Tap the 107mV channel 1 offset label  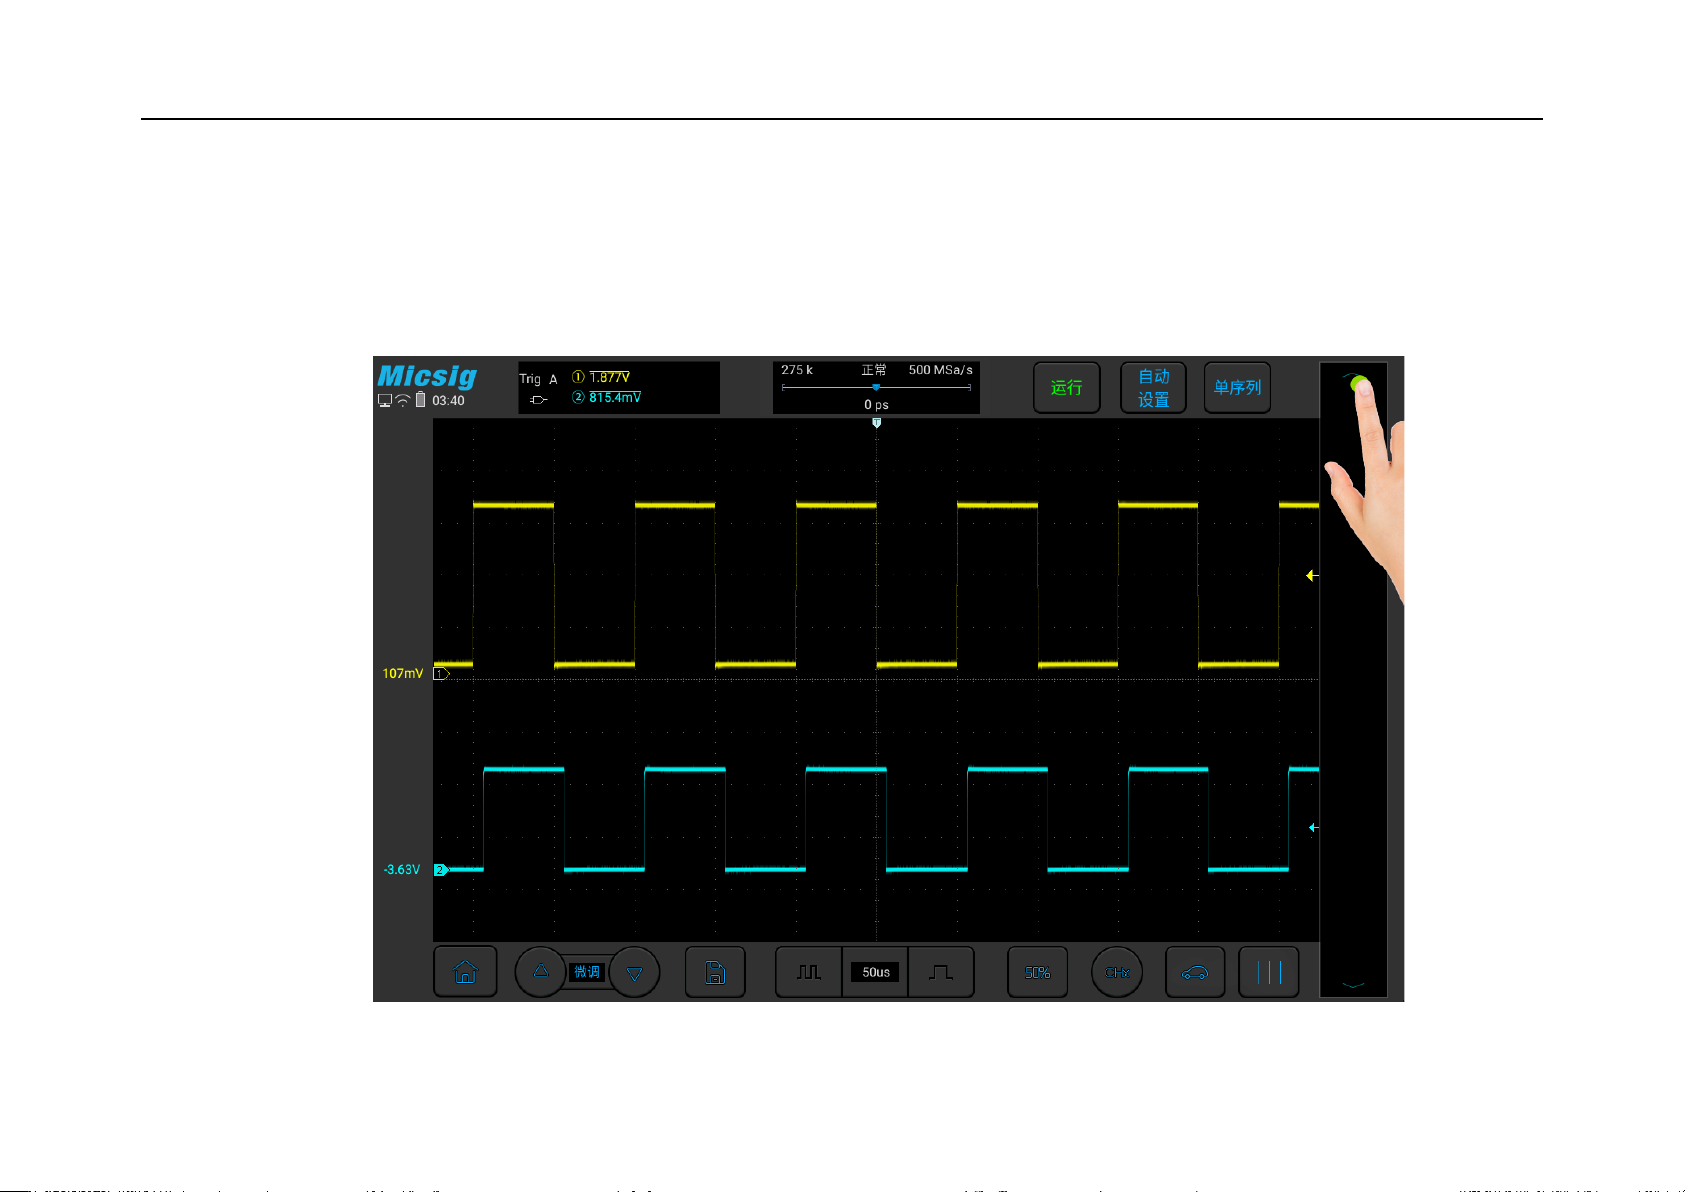click(402, 674)
